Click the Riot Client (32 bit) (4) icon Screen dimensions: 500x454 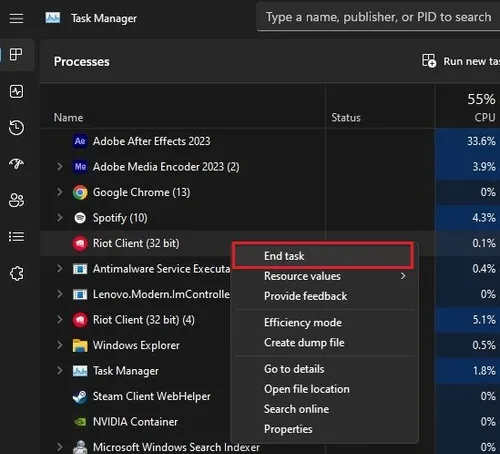[80, 320]
